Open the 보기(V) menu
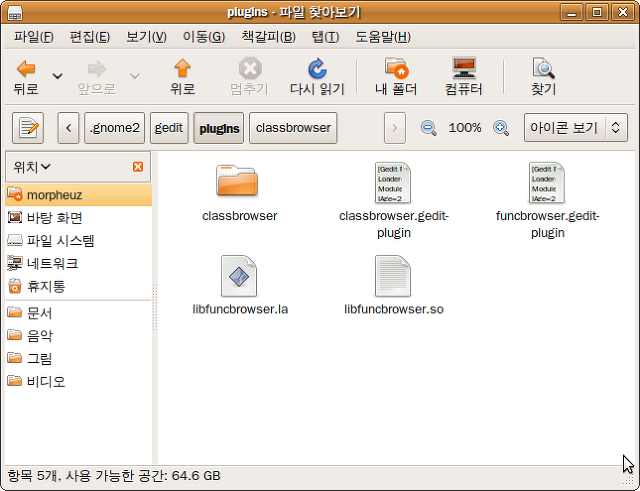 tap(147, 37)
